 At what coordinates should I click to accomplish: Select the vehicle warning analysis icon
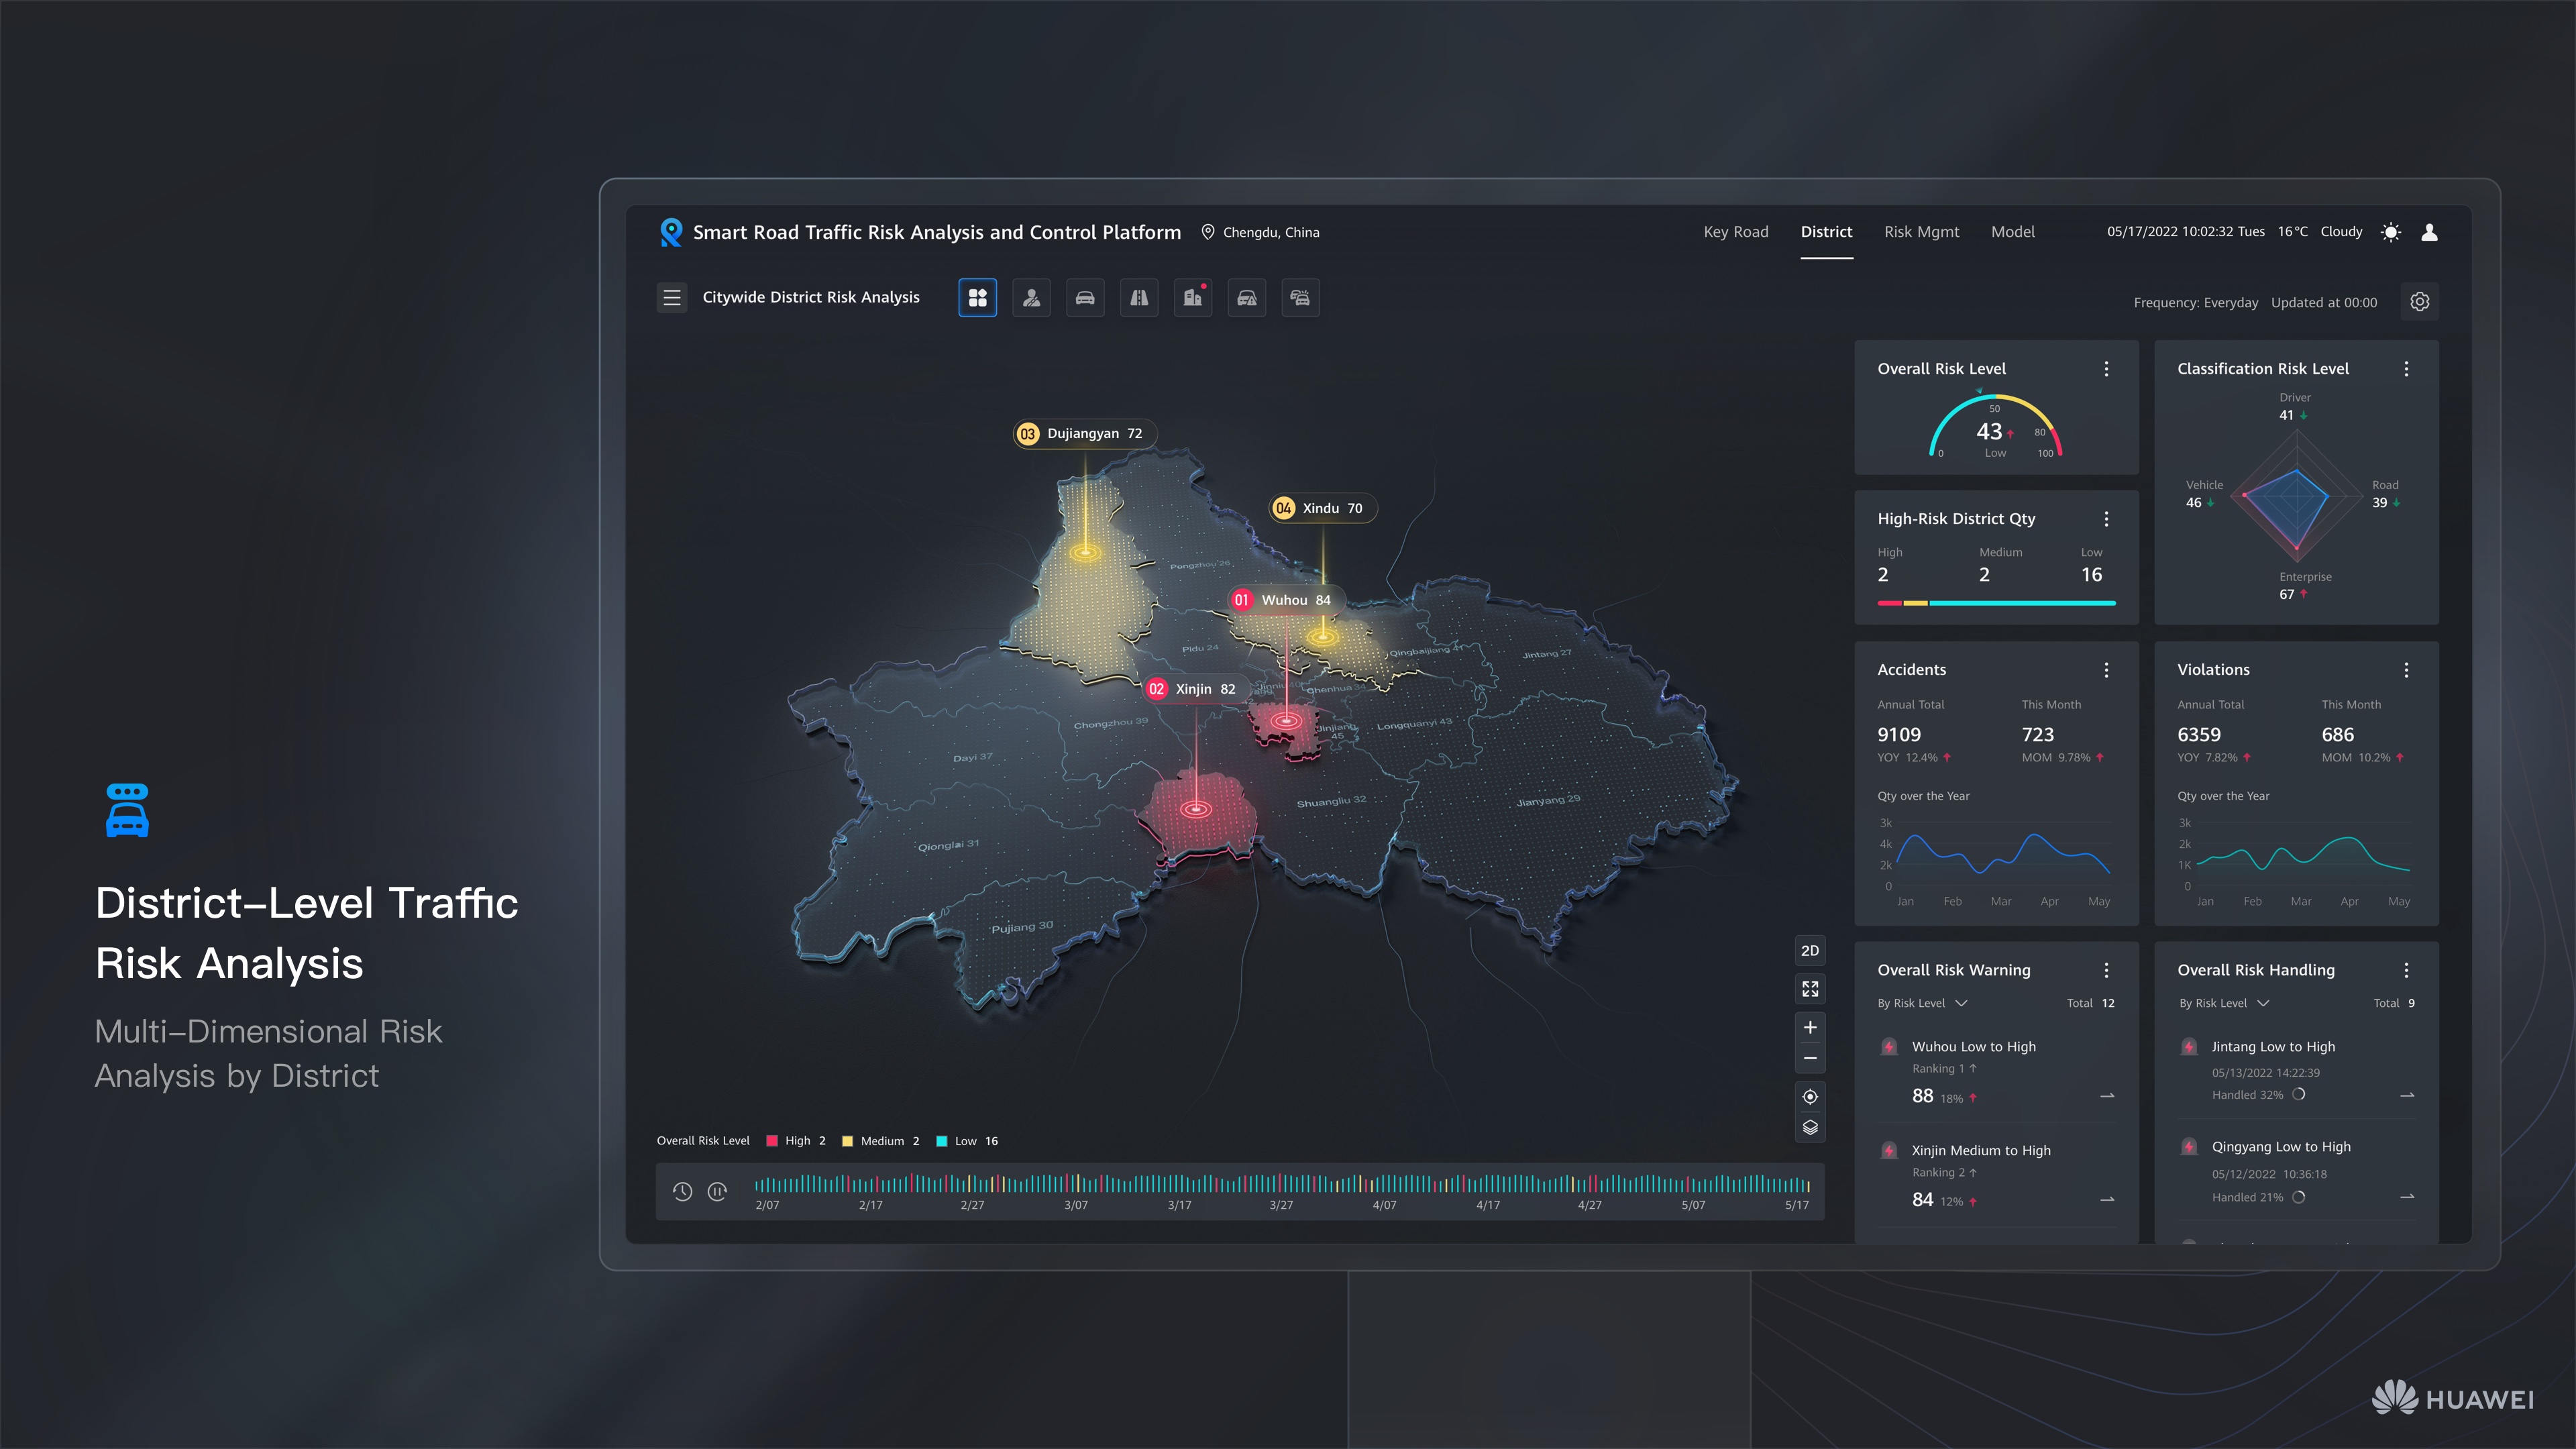(1247, 297)
